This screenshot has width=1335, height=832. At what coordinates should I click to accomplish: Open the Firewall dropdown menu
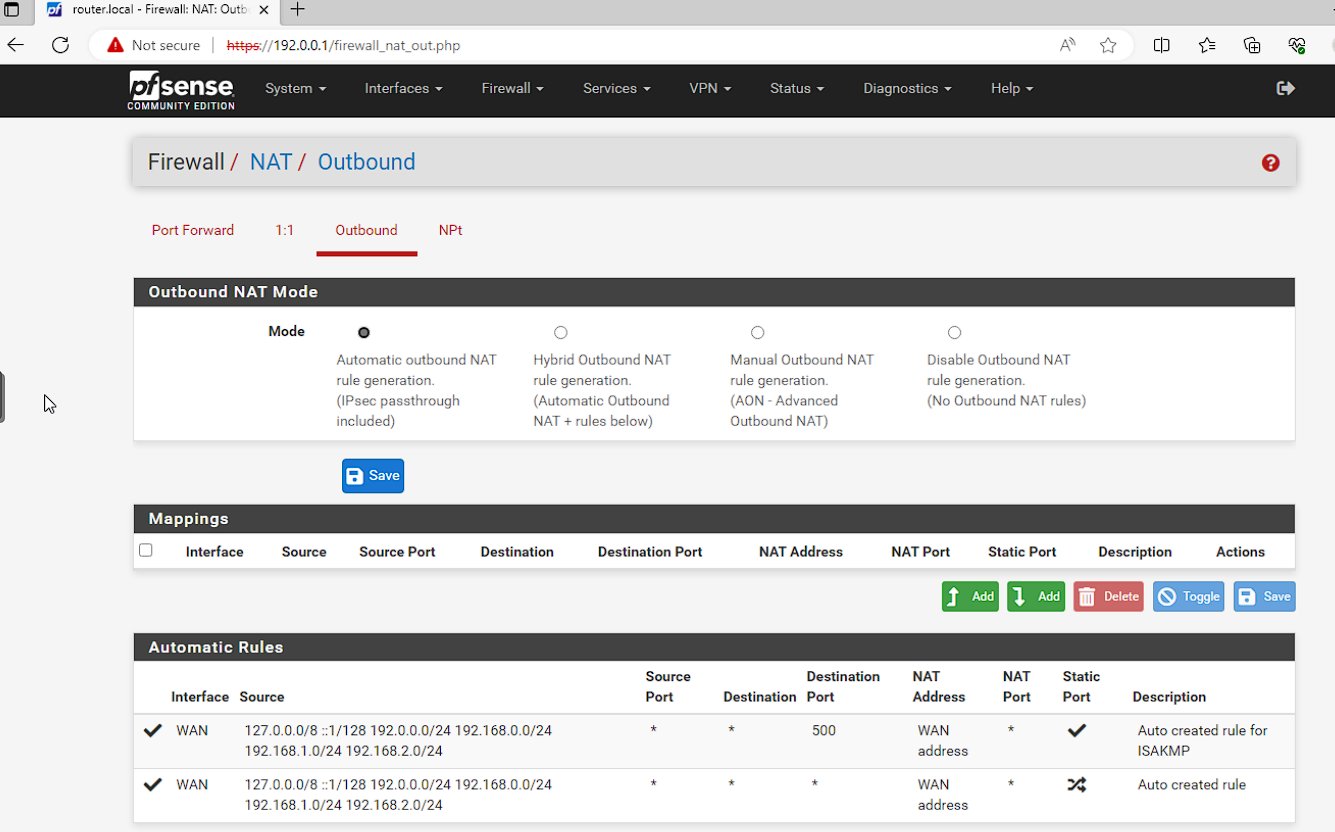pyautogui.click(x=512, y=88)
